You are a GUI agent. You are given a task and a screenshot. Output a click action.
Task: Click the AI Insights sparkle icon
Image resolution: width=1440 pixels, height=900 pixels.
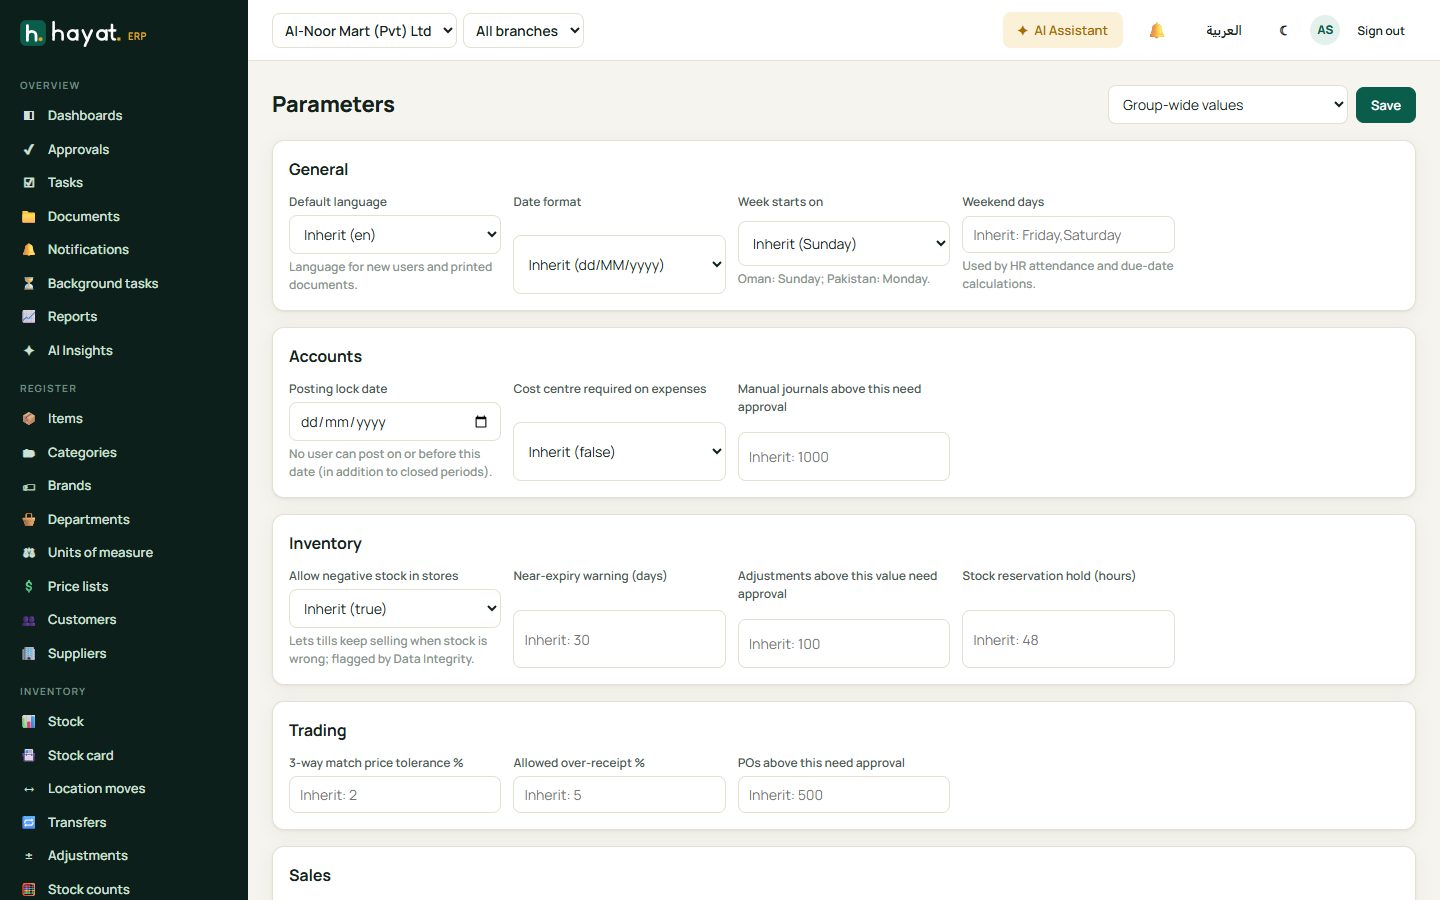(x=29, y=350)
